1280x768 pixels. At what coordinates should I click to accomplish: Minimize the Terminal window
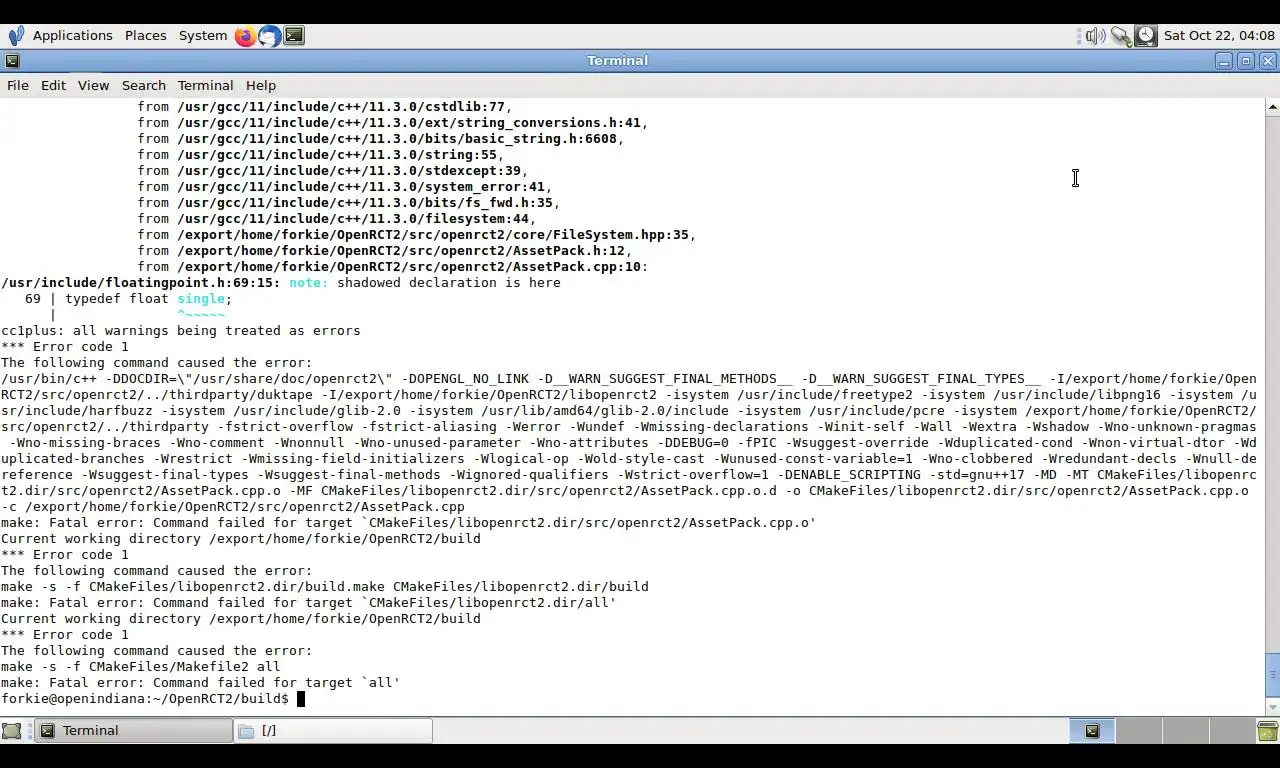point(1224,61)
